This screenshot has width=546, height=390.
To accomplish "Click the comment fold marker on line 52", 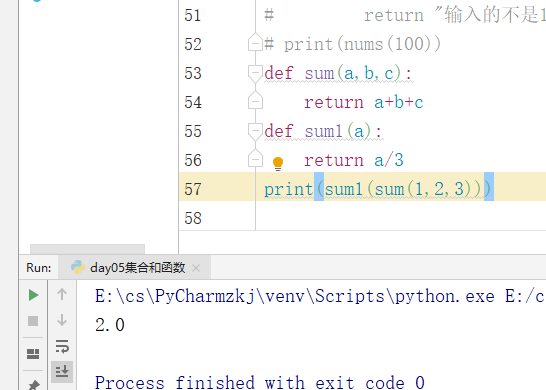I will (255, 43).
